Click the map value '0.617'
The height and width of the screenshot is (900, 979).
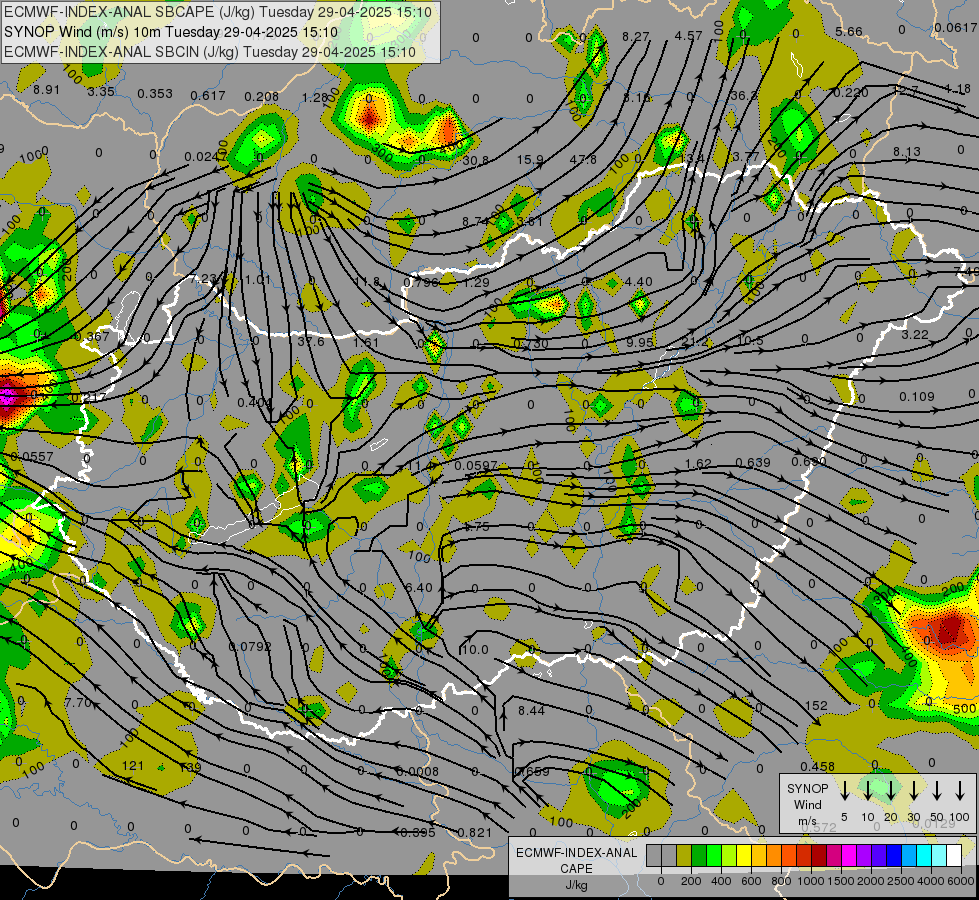point(208,95)
